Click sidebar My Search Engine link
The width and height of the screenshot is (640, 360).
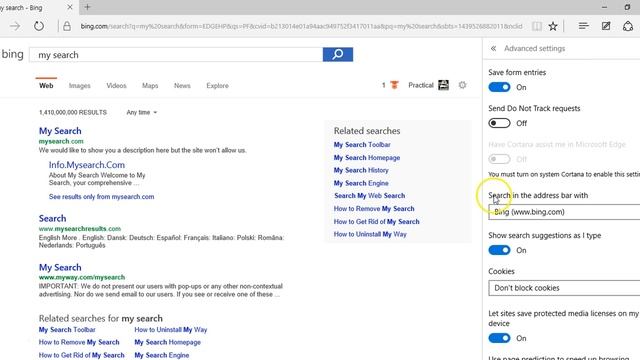tap(361, 183)
